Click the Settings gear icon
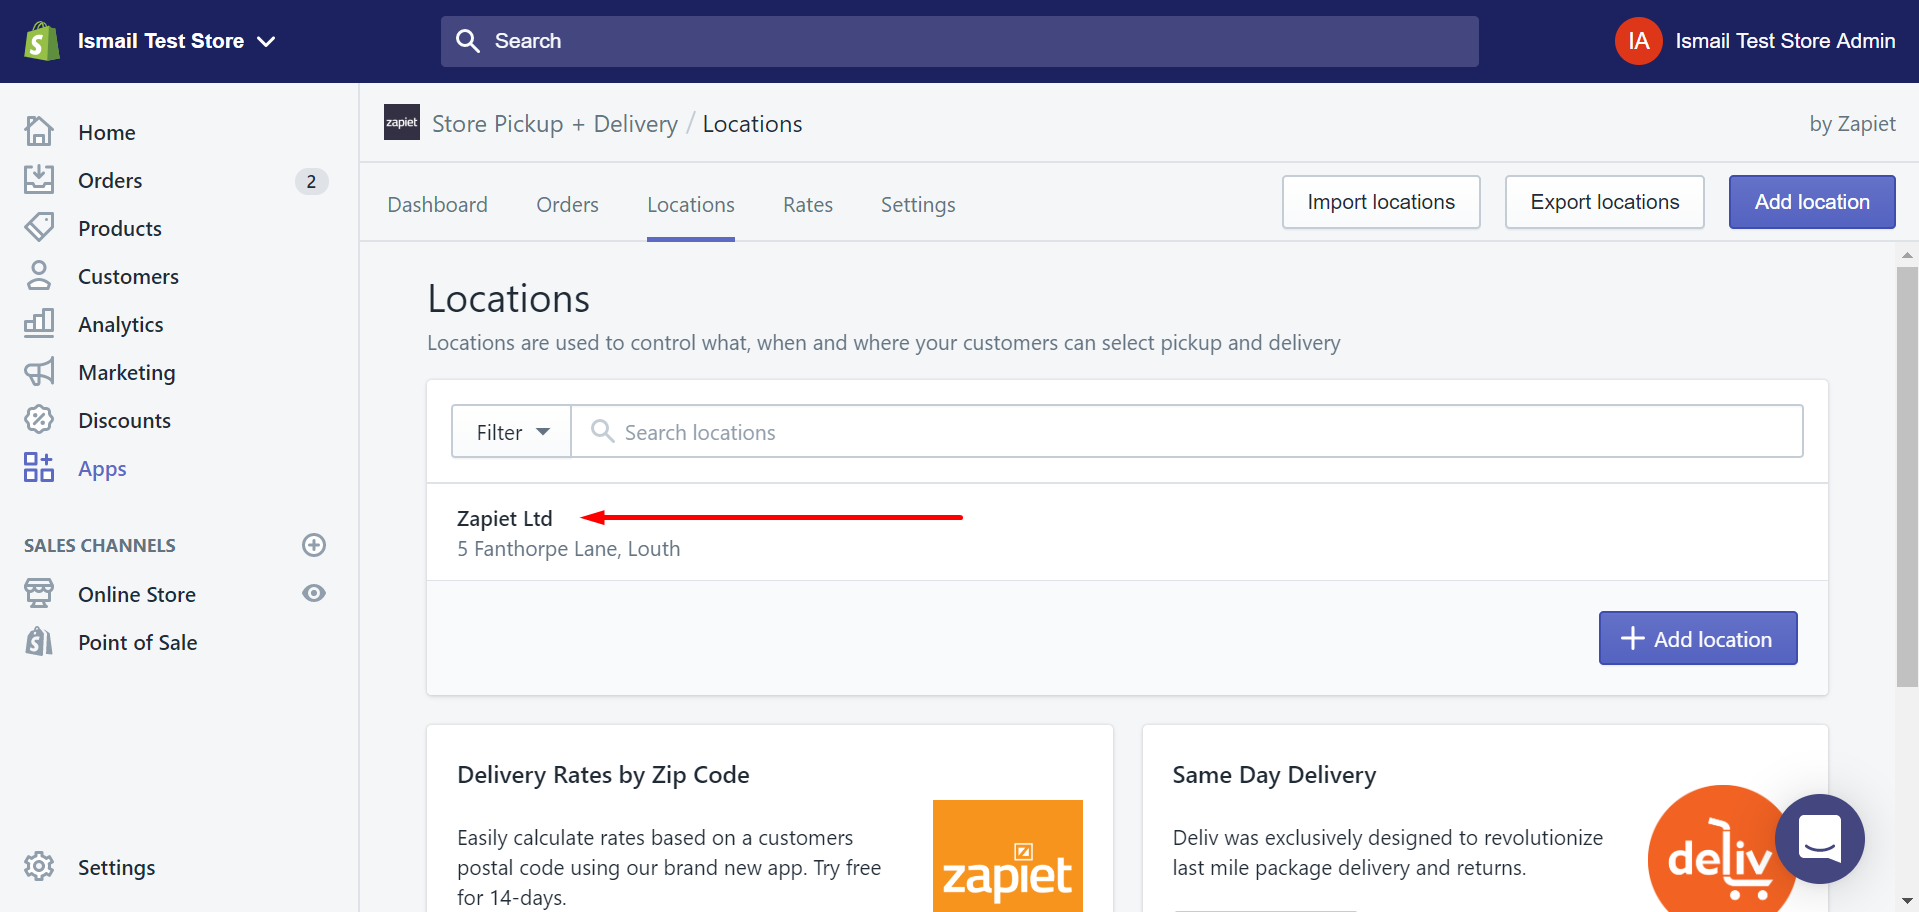The width and height of the screenshot is (1919, 912). point(39,866)
